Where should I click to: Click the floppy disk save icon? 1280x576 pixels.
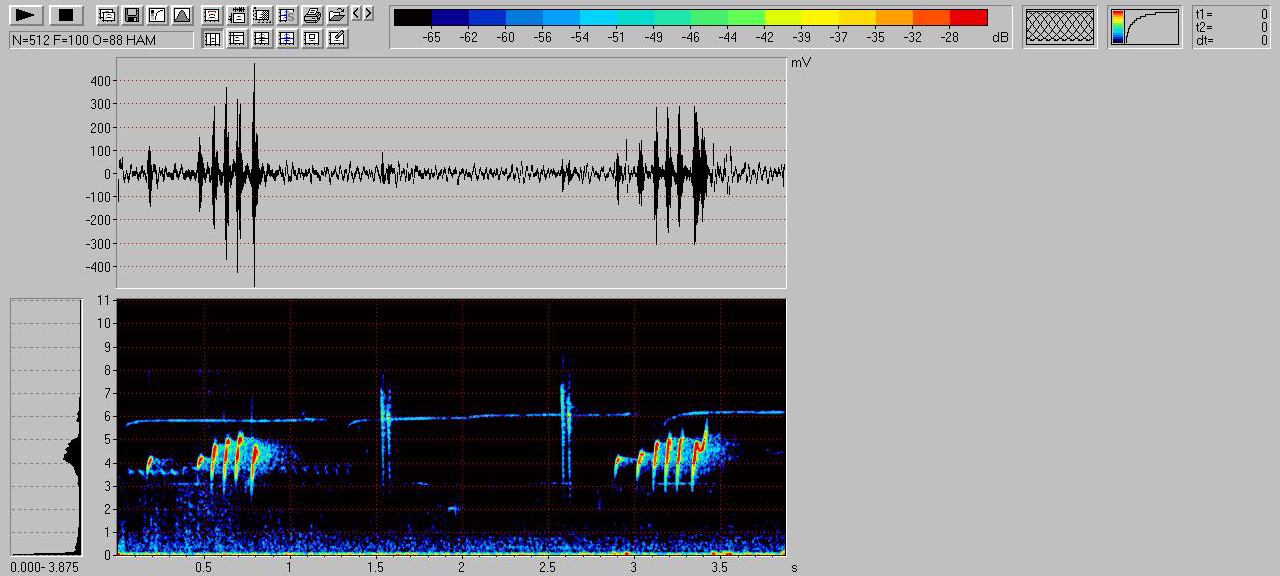click(x=131, y=15)
